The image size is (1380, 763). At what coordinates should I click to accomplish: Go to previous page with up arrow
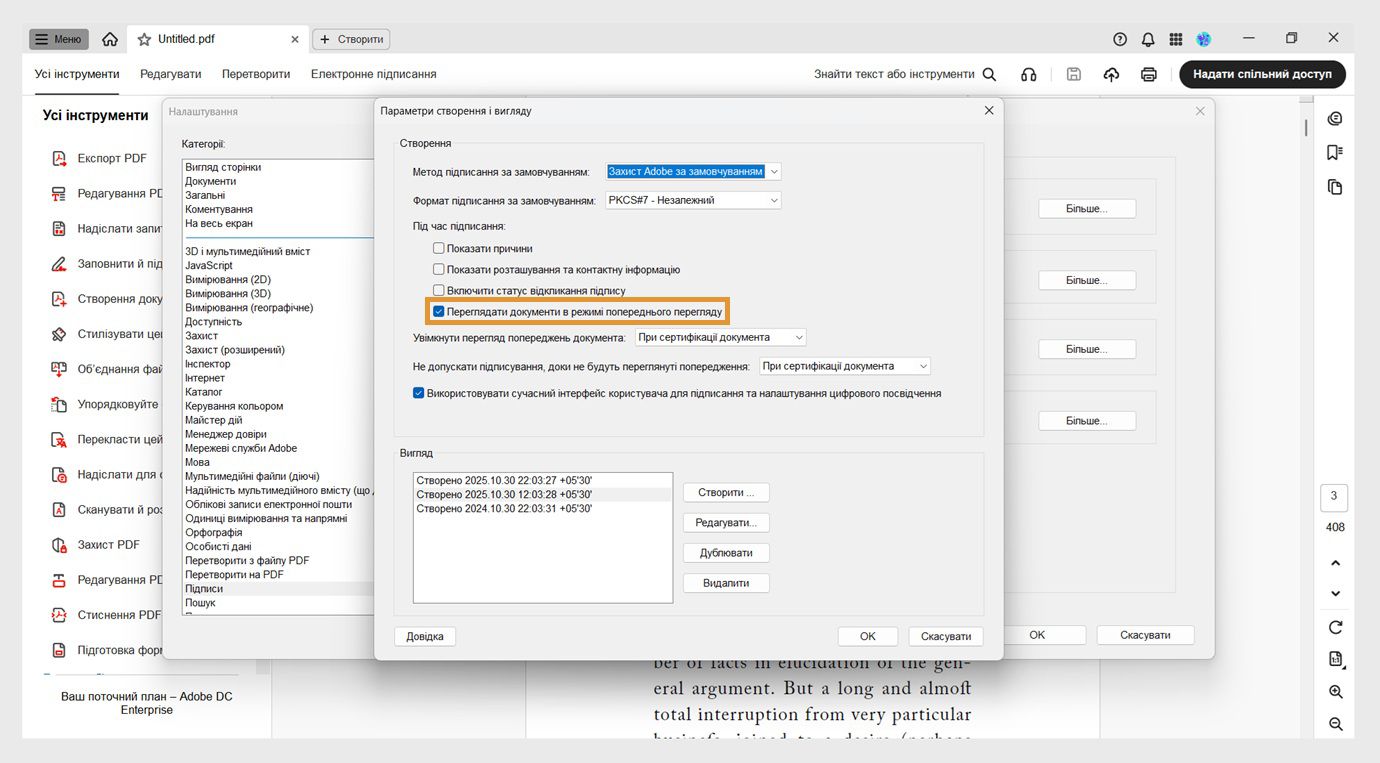coord(1335,563)
